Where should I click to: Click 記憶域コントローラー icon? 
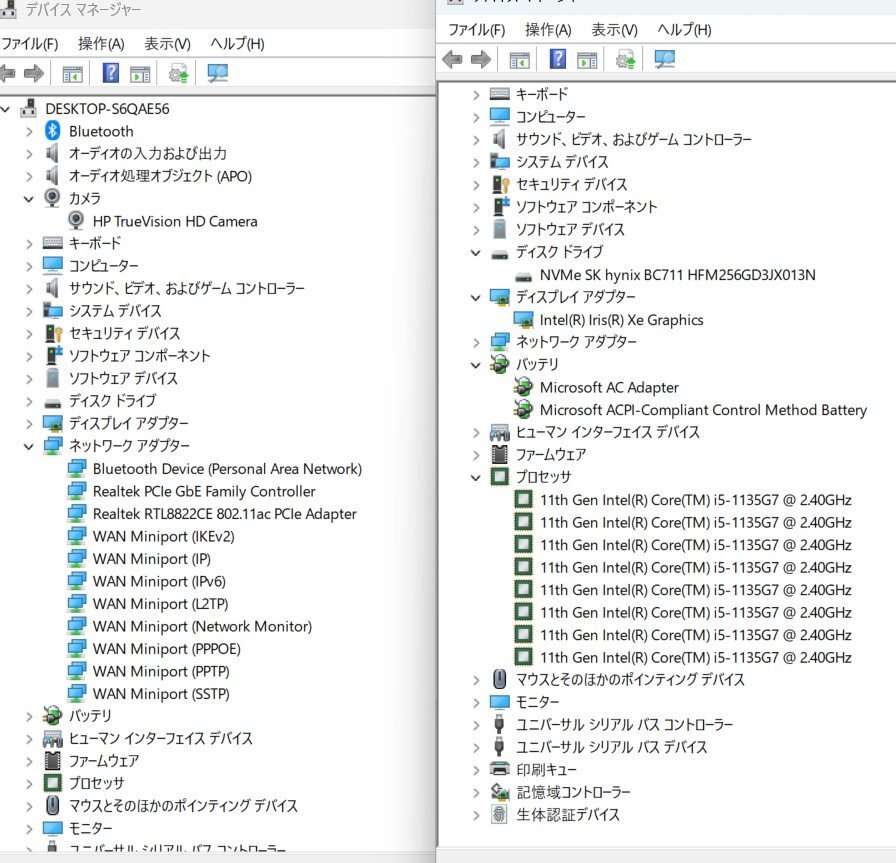coord(500,792)
